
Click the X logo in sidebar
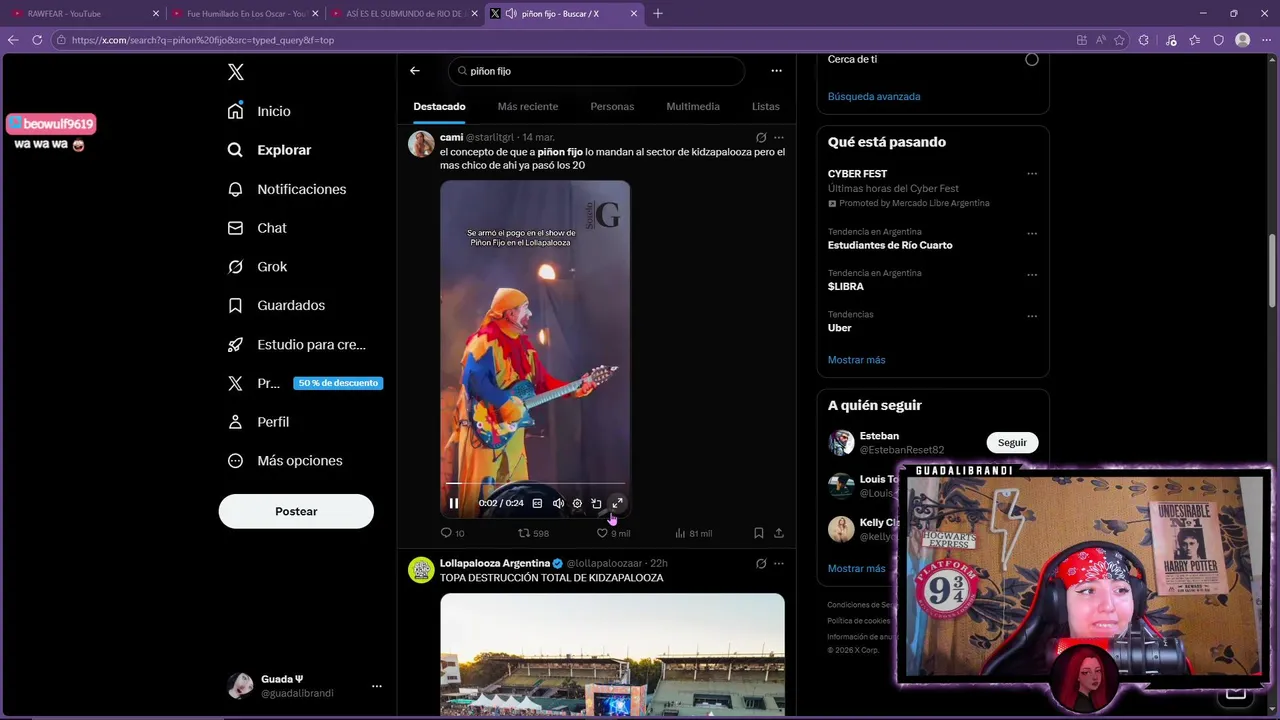(x=235, y=72)
